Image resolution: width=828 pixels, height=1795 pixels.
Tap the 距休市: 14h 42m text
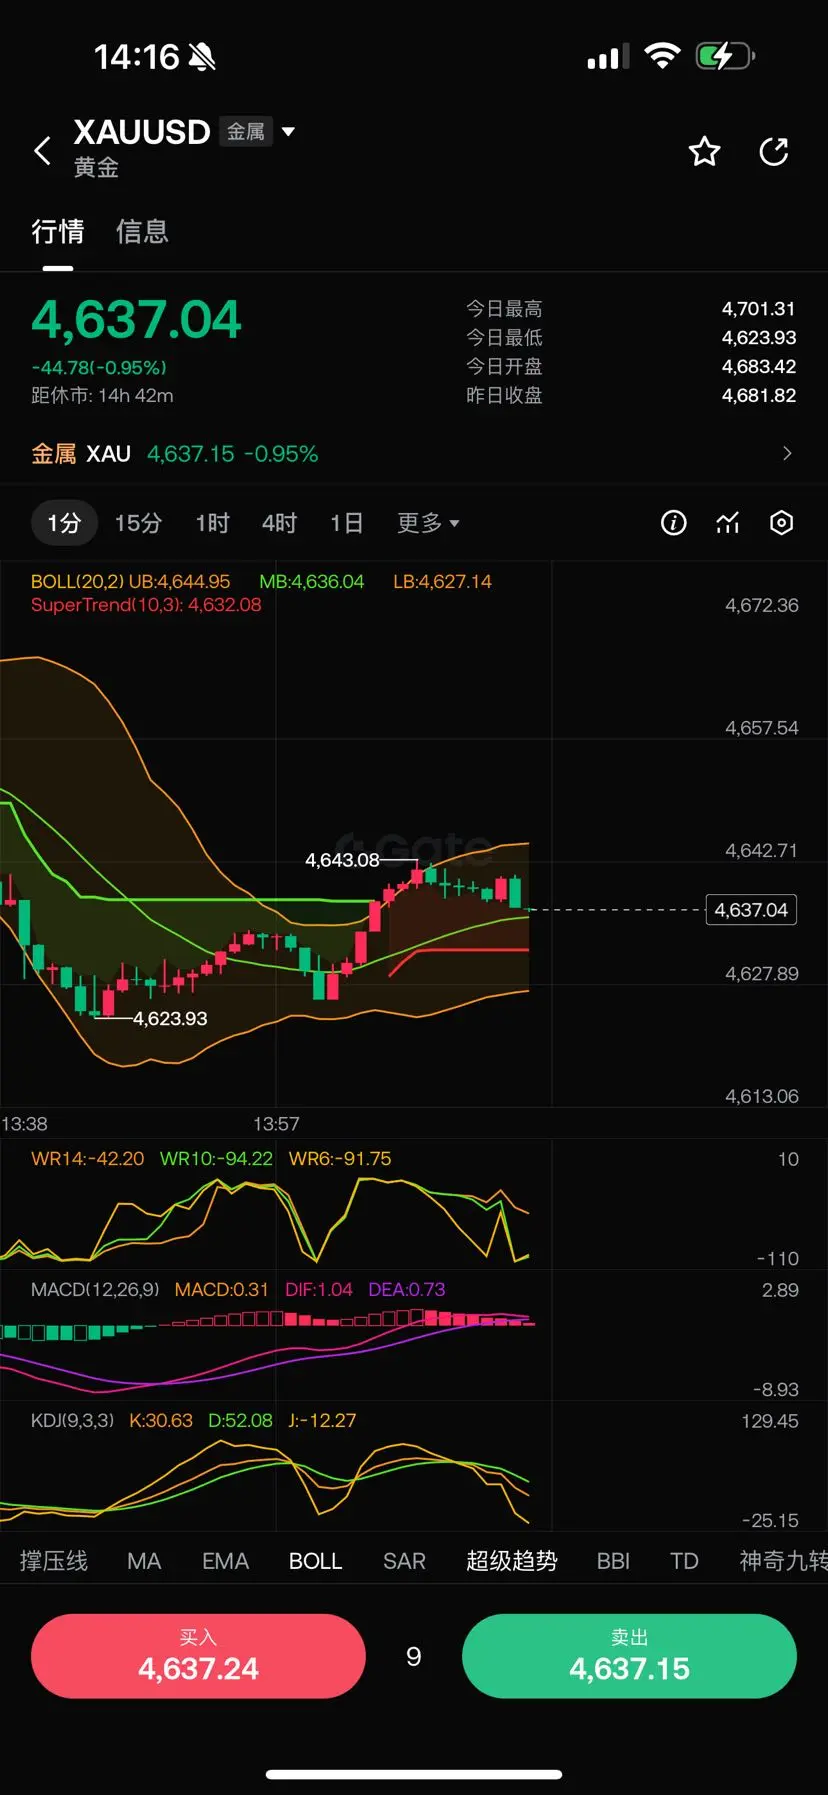[102, 395]
